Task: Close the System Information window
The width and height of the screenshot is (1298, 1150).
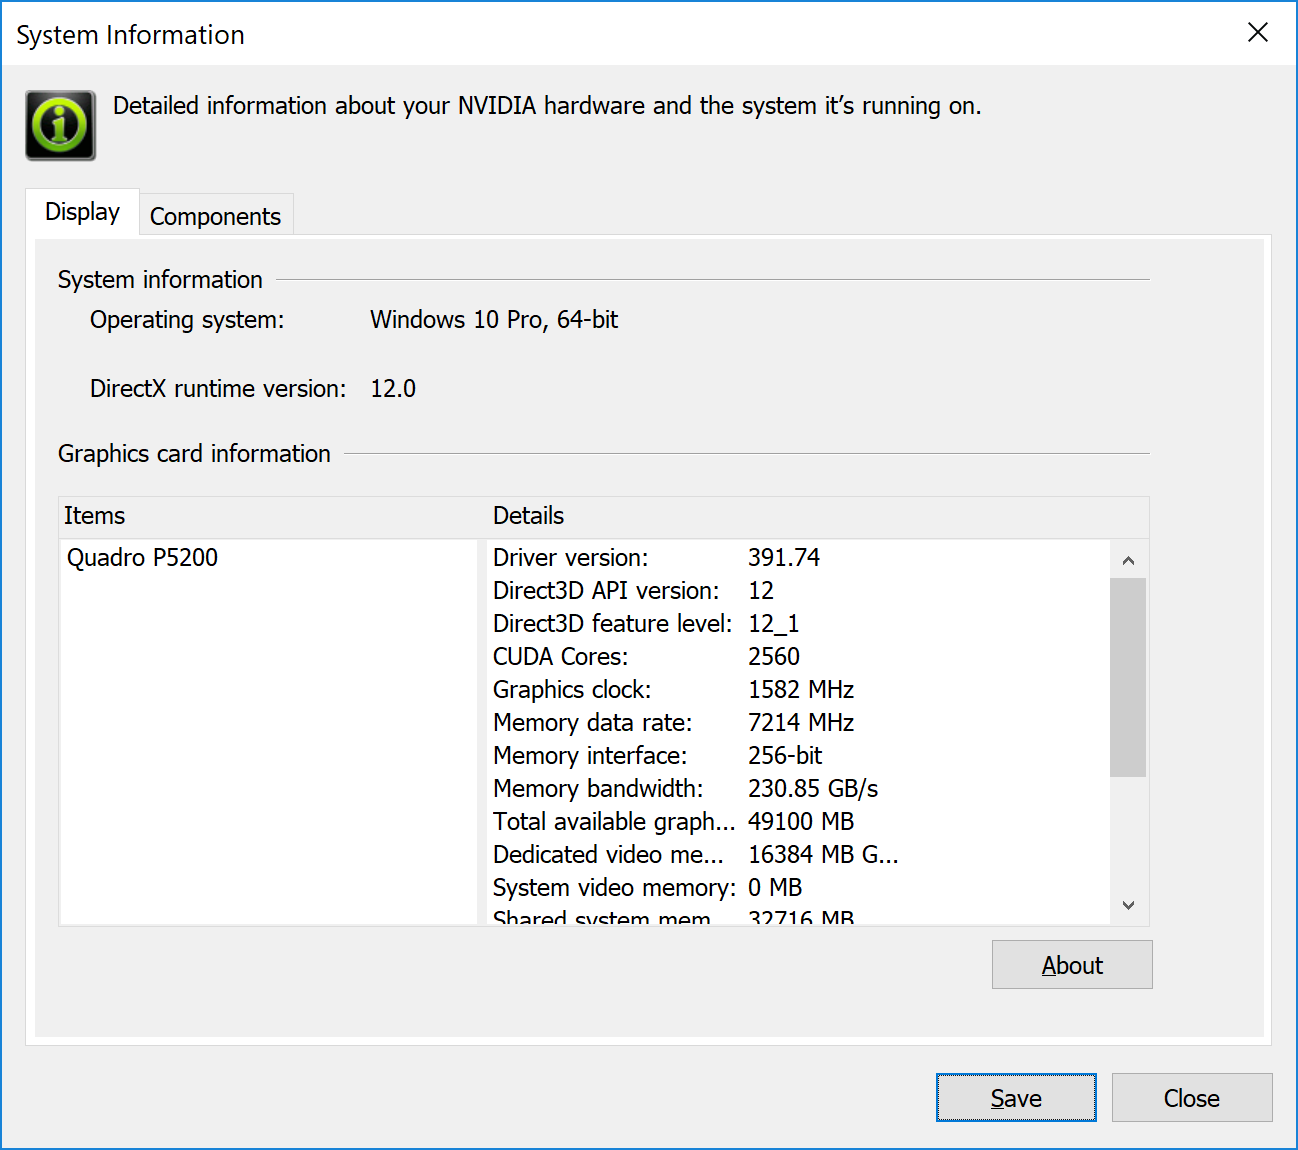Action: pyautogui.click(x=1258, y=33)
